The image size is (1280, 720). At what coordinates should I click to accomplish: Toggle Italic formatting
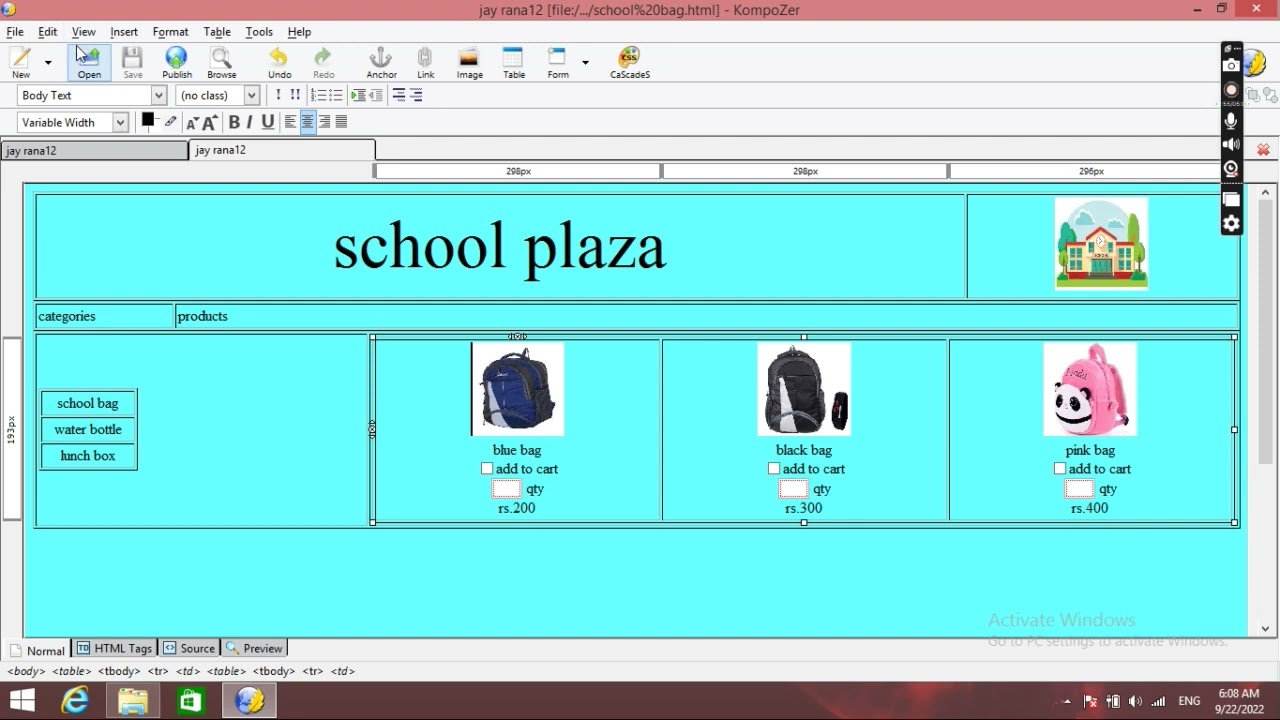pyautogui.click(x=250, y=122)
